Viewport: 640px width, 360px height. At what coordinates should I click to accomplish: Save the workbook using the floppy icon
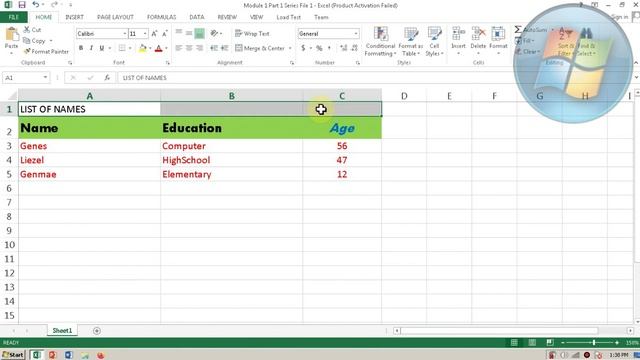click(x=22, y=5)
